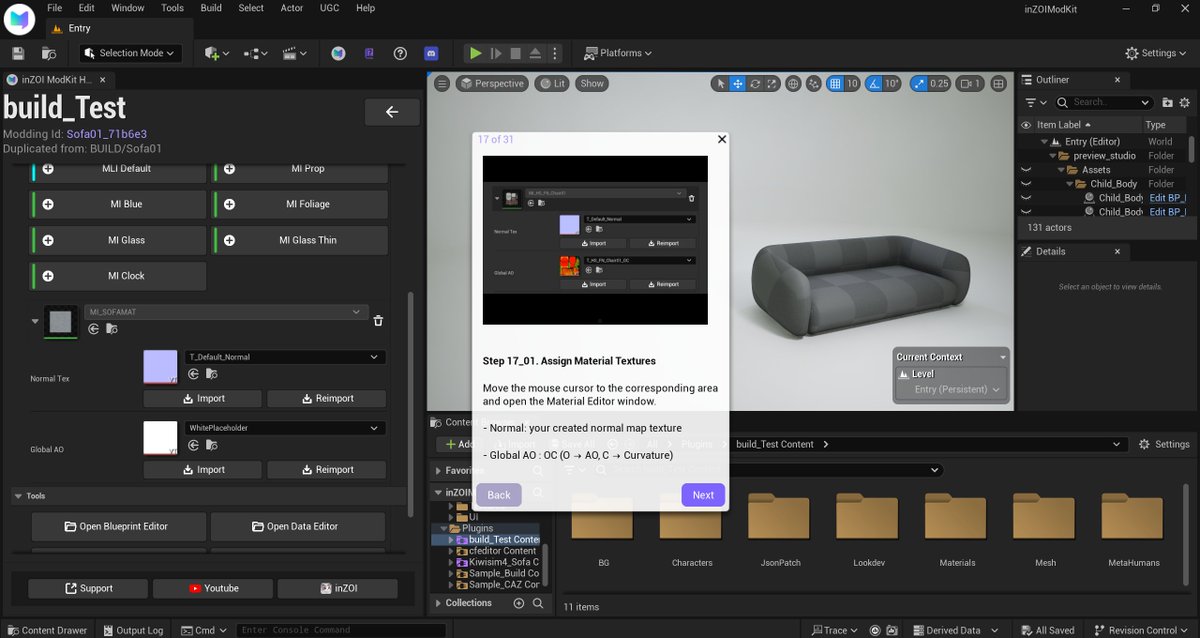Viewport: 1200px width, 638px height.
Task: Click the inZOI ModKit toolbar icon
Action: click(x=339, y=53)
